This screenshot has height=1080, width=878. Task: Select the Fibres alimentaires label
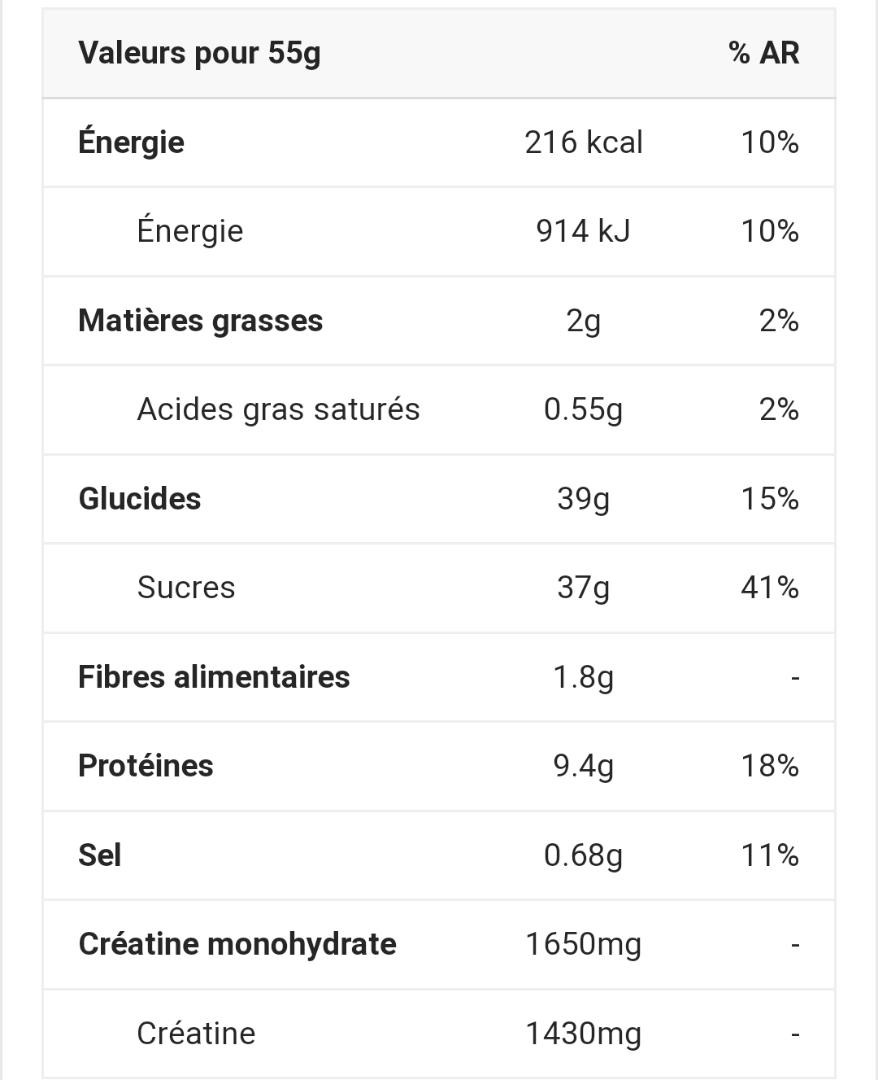tap(214, 677)
